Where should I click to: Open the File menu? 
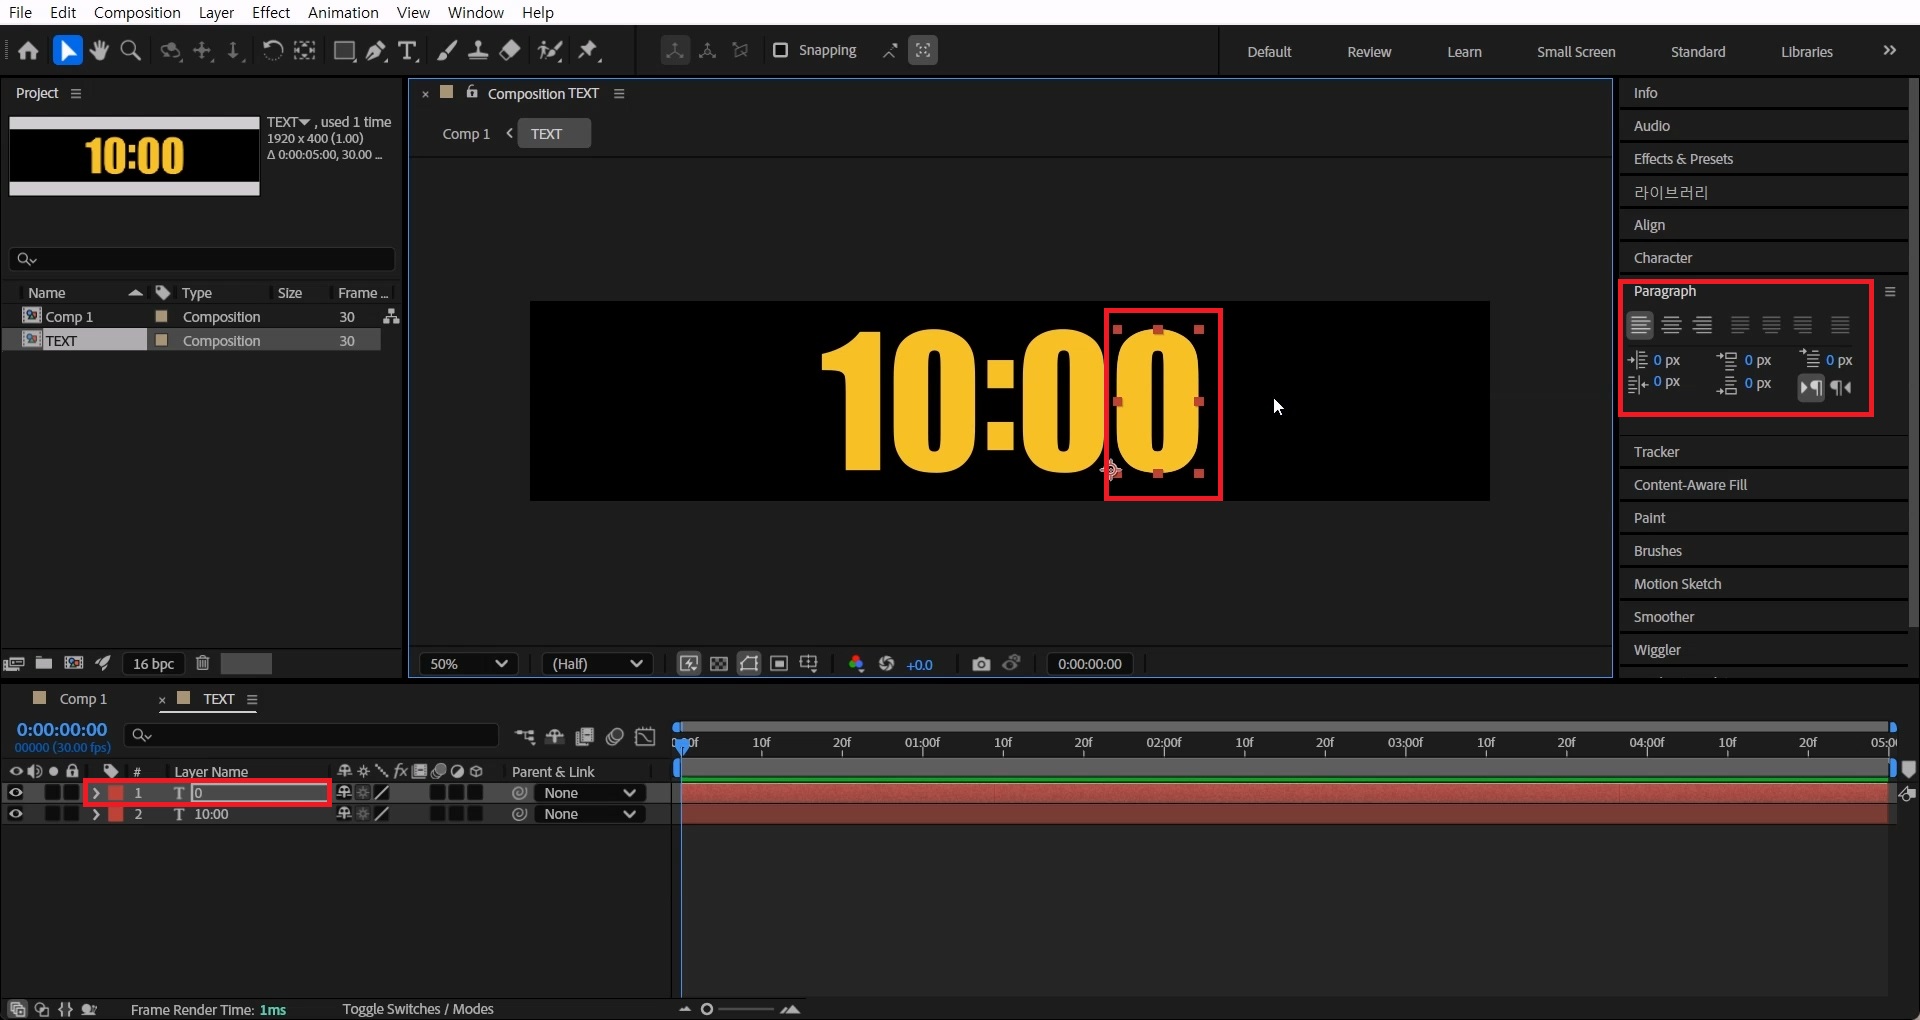coord(20,12)
